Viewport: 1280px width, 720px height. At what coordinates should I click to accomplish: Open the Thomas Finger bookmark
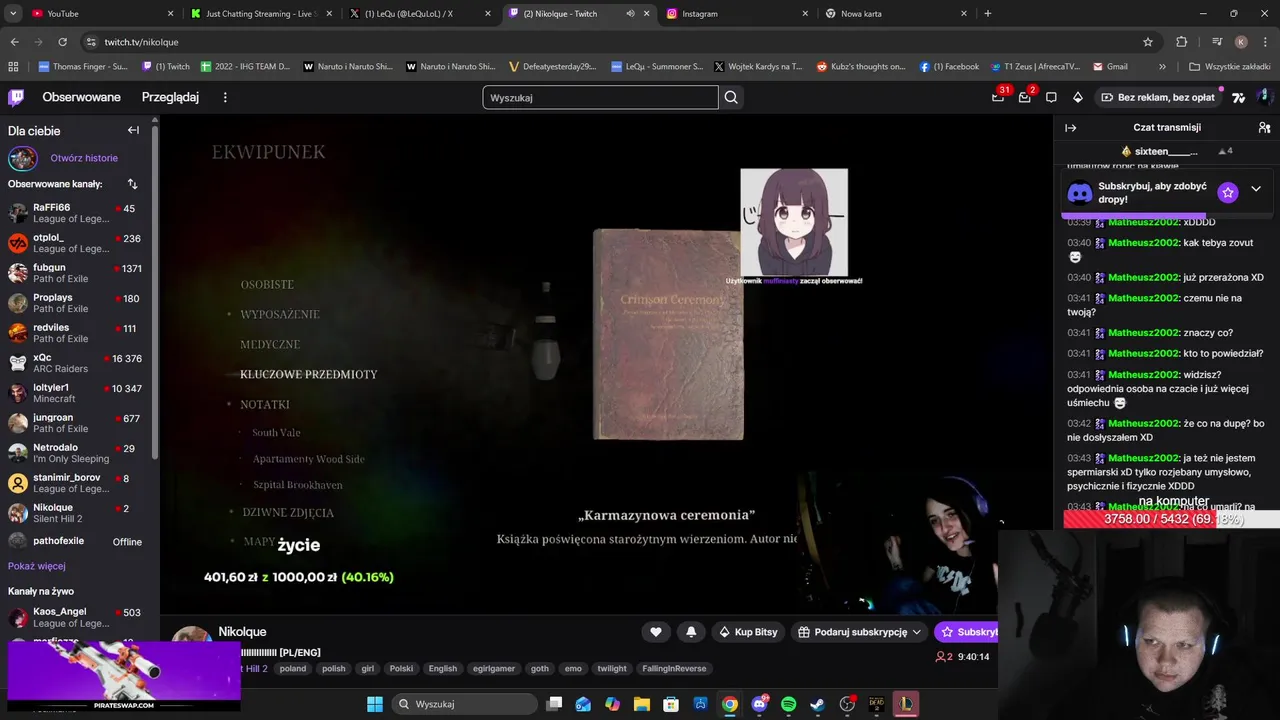tap(83, 67)
